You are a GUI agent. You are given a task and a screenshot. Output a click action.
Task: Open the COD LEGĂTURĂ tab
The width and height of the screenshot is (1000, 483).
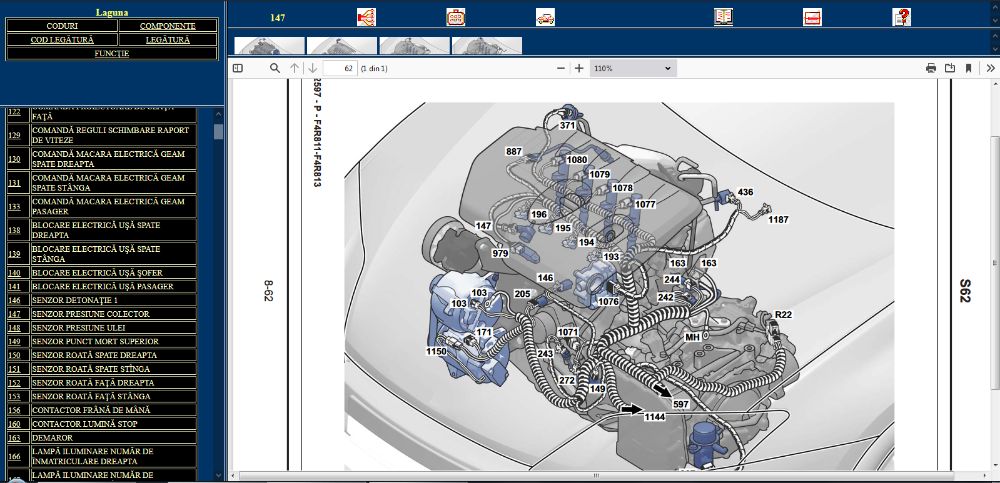pyautogui.click(x=62, y=40)
